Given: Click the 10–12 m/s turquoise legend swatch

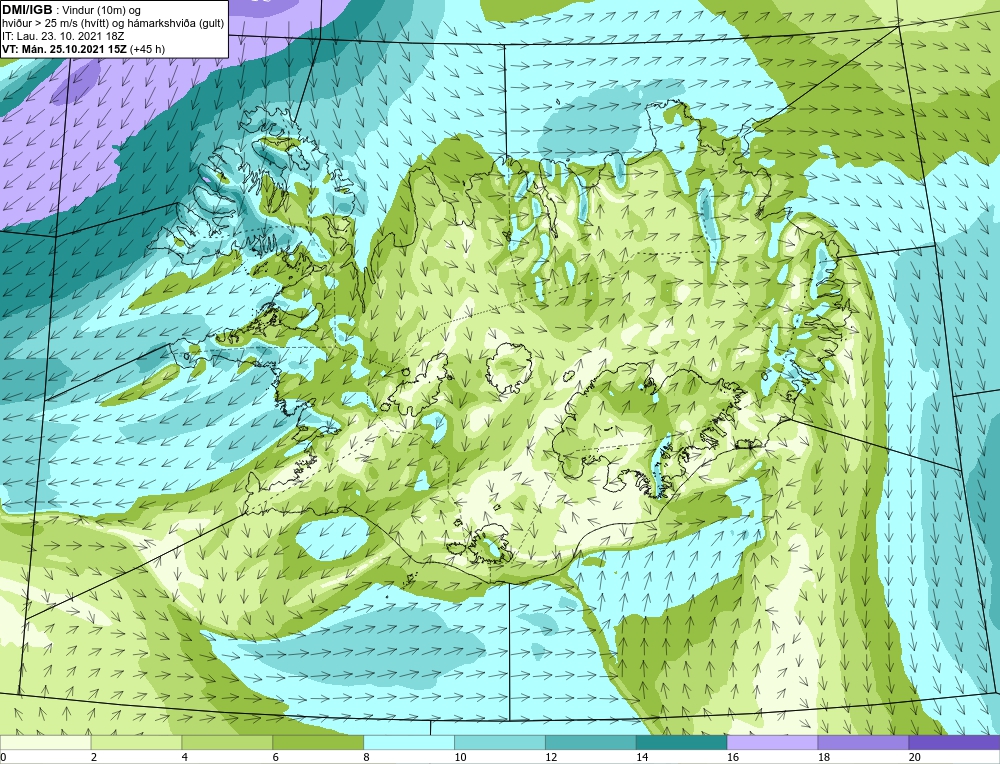Looking at the screenshot, I should (x=500, y=742).
